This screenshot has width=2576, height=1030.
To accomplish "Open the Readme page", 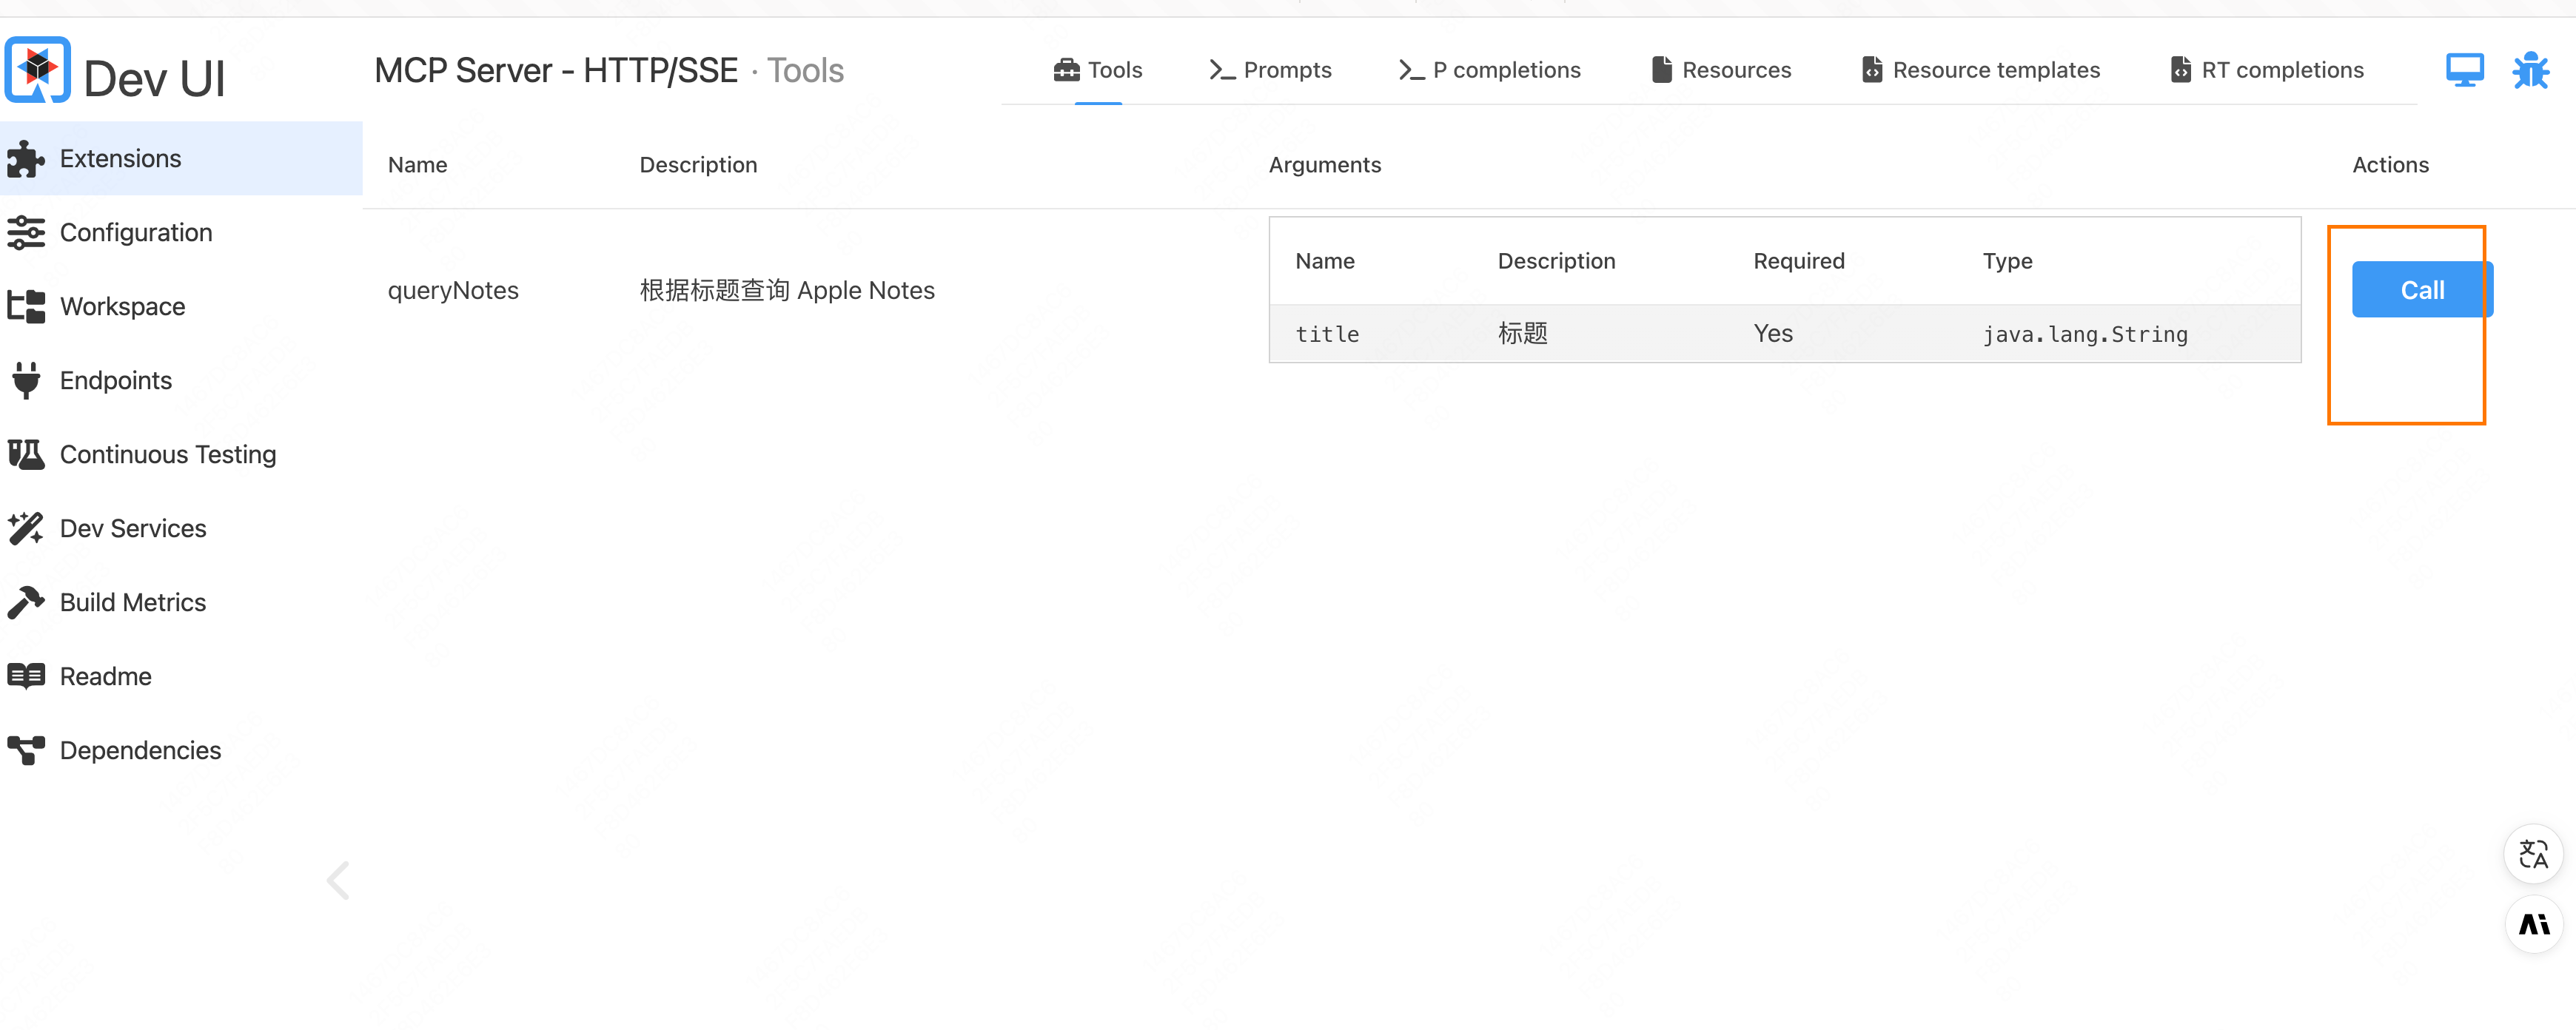I will pyautogui.click(x=181, y=677).
